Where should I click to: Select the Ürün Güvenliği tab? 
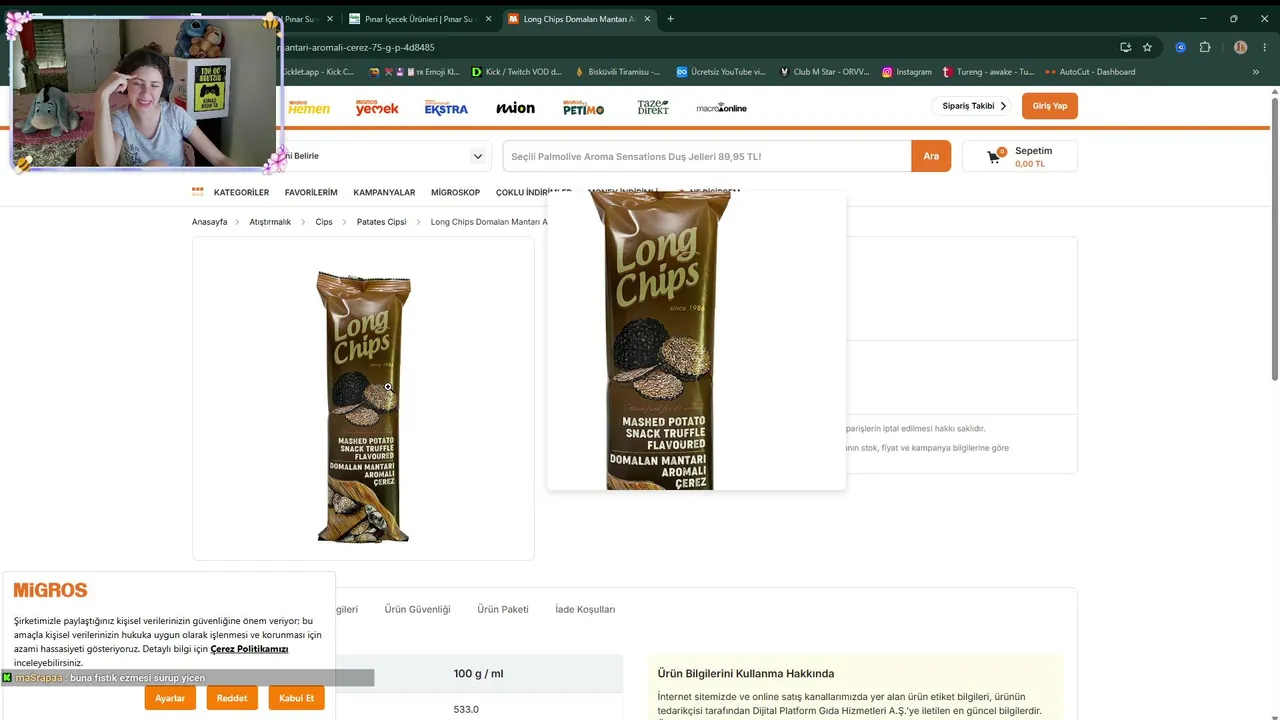[x=417, y=609]
